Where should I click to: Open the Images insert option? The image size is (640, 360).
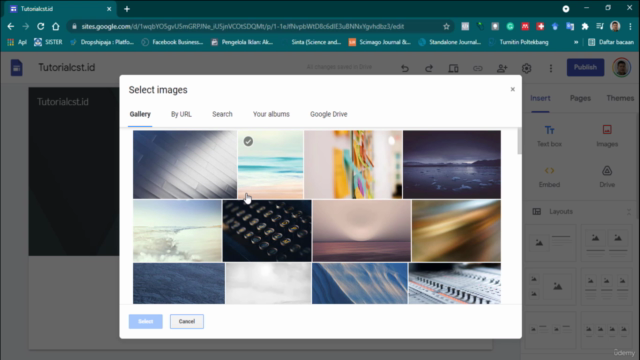click(607, 136)
